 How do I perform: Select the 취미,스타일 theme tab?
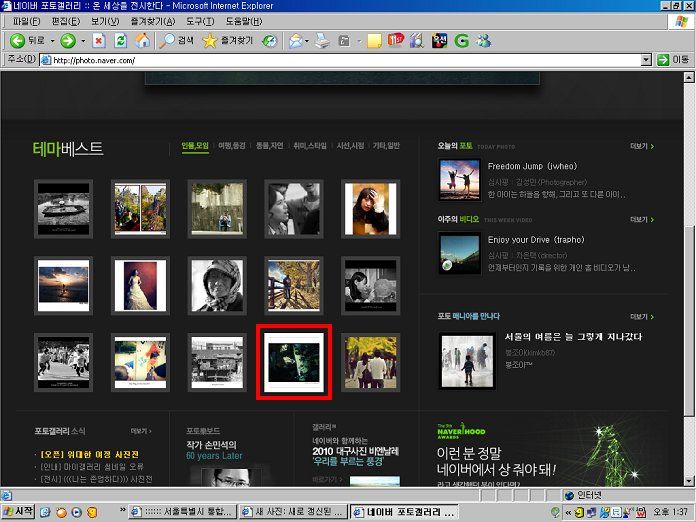point(309,146)
